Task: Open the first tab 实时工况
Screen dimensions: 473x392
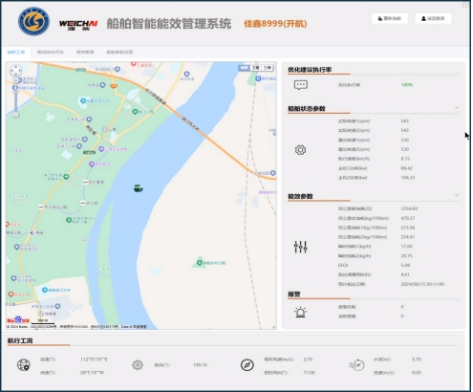Action: point(16,52)
